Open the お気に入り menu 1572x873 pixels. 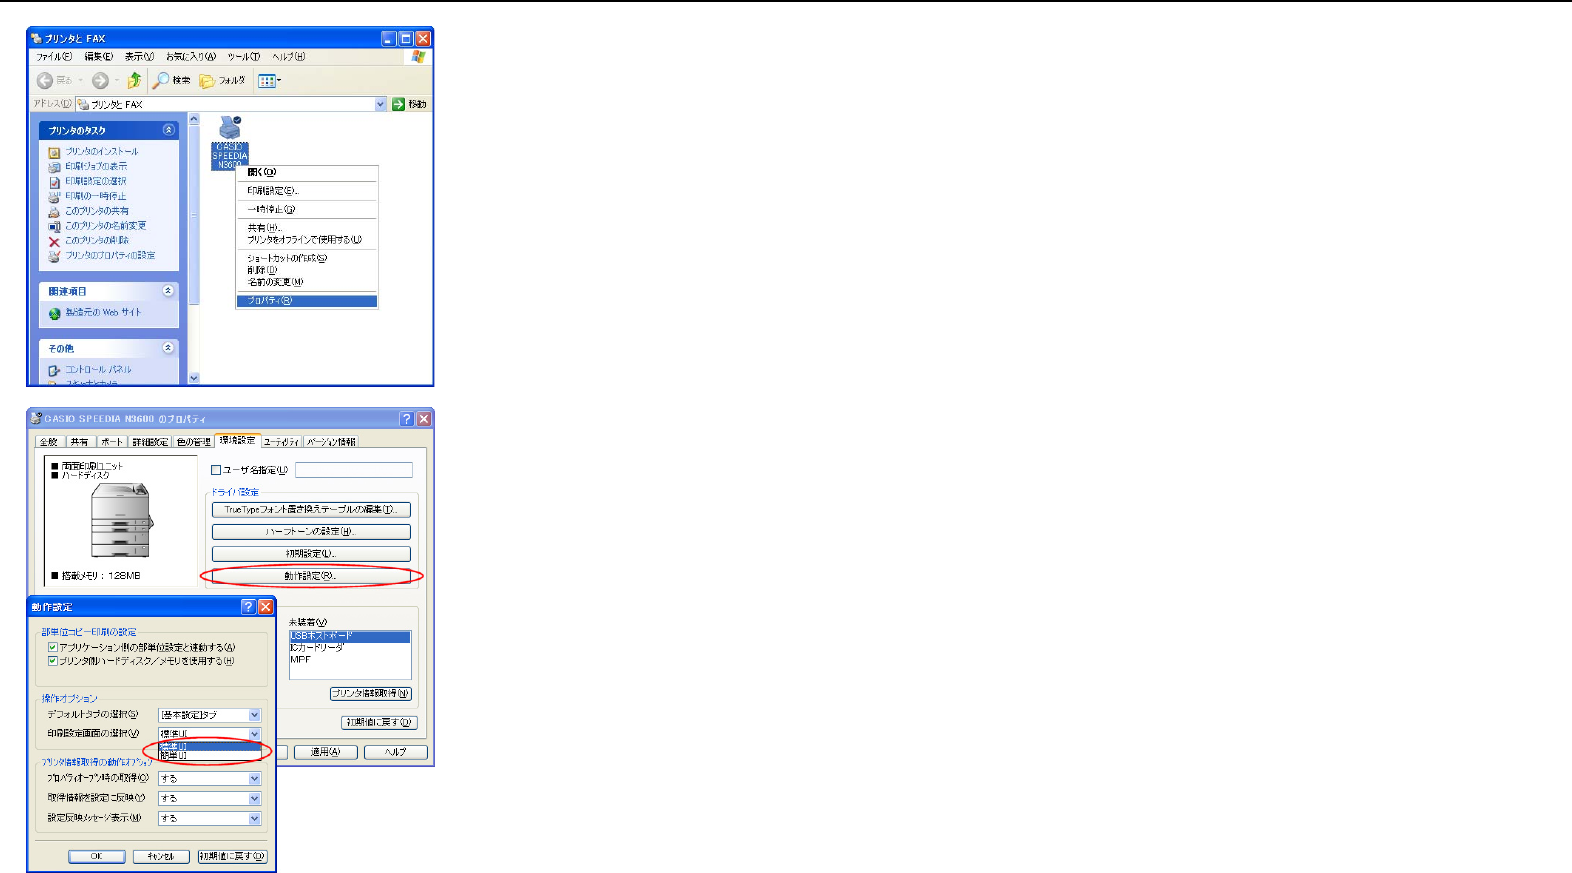[190, 57]
